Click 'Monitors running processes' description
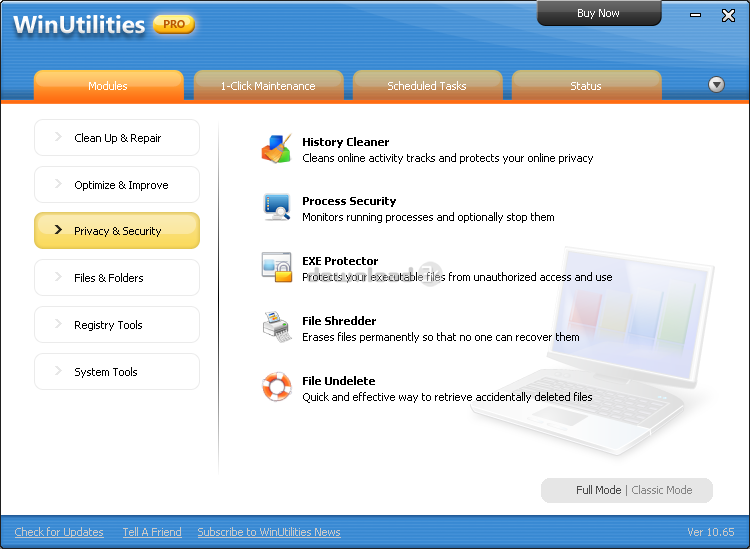 (428, 217)
